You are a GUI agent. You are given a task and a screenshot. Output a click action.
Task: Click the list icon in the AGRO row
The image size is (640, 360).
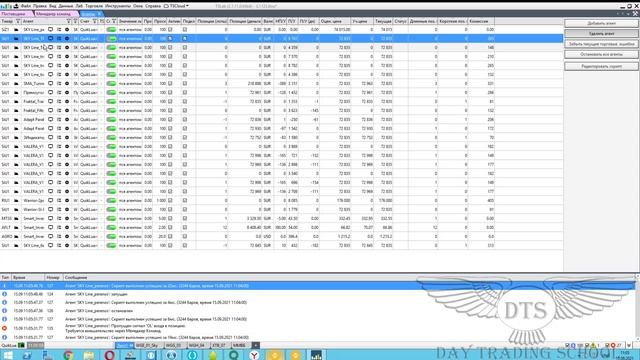59,237
